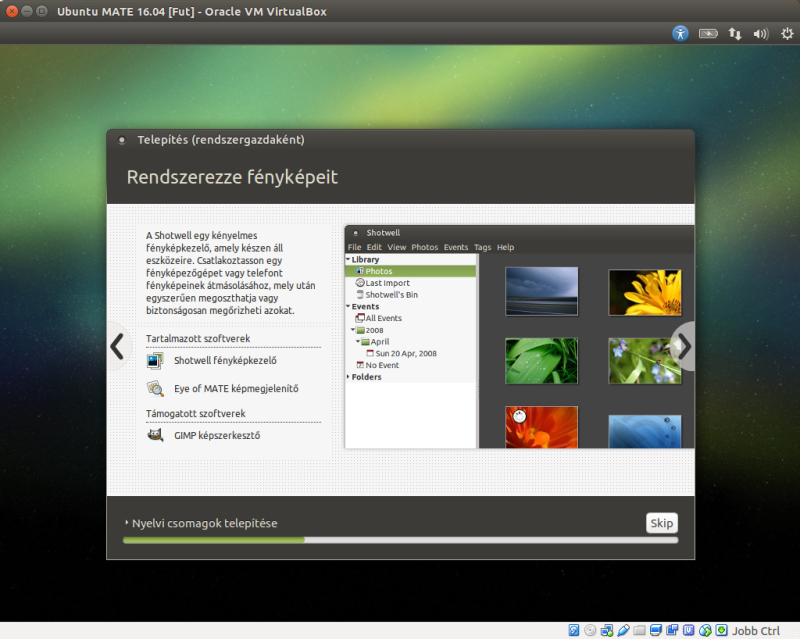Click the VirtualBox optical disc icon
This screenshot has height=639, width=800.
tap(590, 630)
